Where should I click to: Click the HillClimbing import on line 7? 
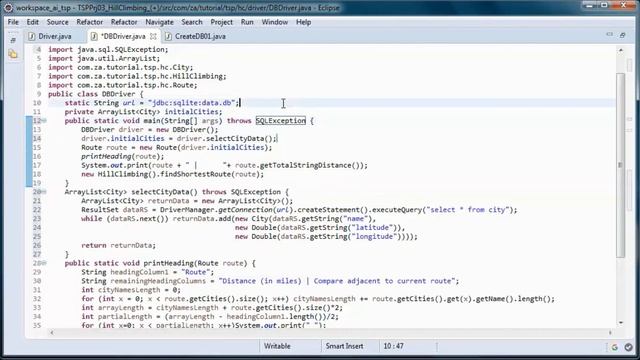click(137, 76)
